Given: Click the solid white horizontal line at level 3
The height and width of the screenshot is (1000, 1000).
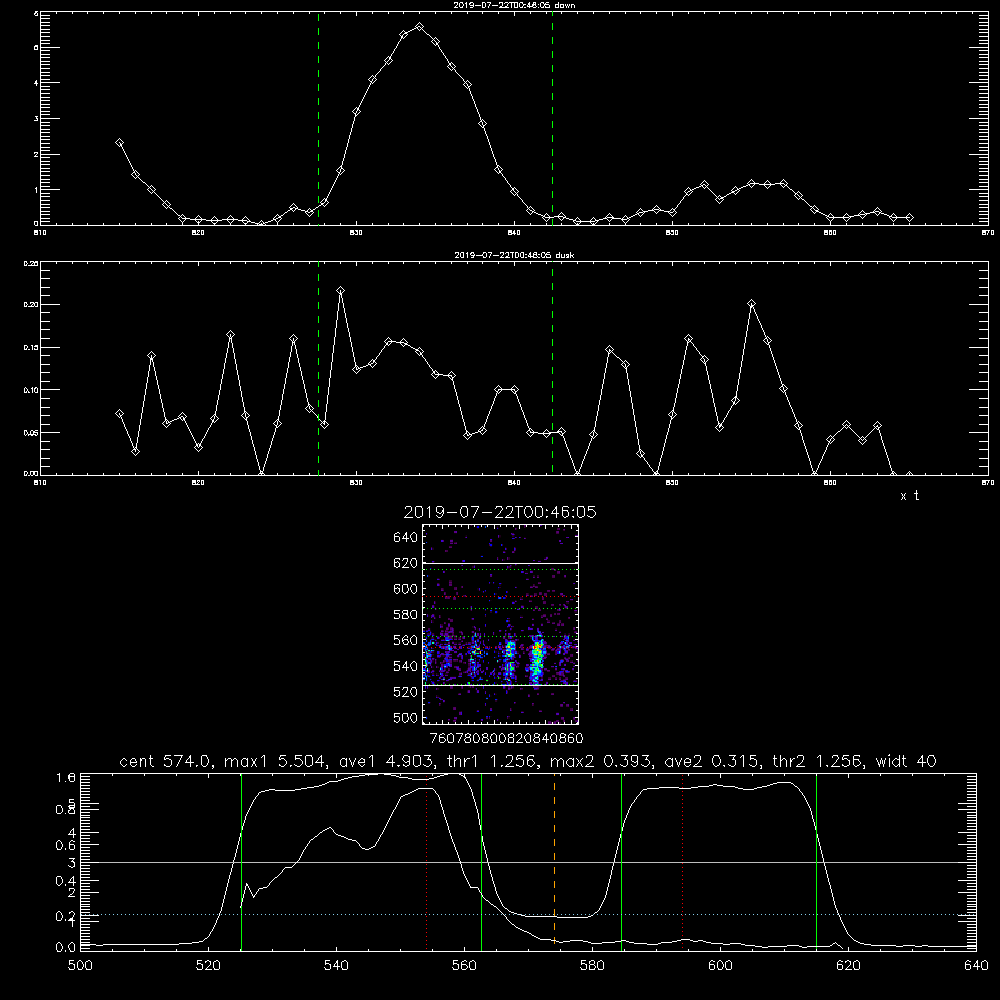Looking at the screenshot, I should [528, 862].
